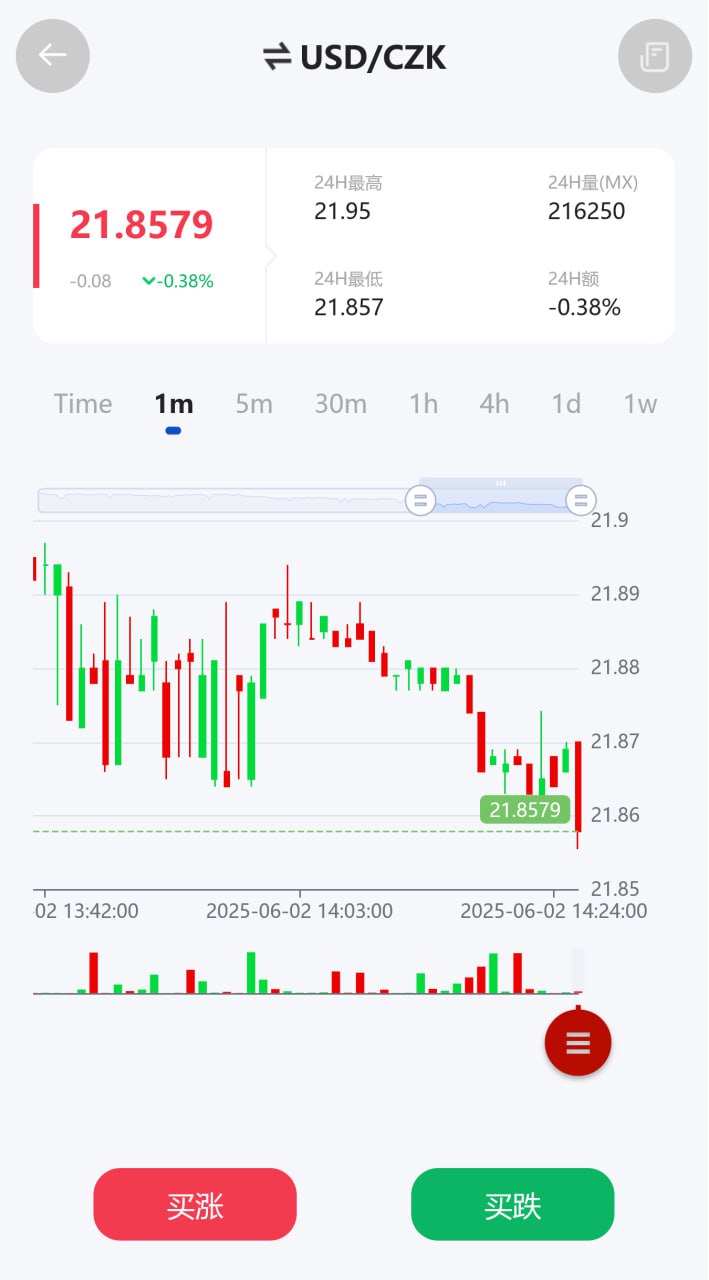The image size is (709, 1280).
Task: Click the green 21.8579 price label on chart
Action: (525, 809)
